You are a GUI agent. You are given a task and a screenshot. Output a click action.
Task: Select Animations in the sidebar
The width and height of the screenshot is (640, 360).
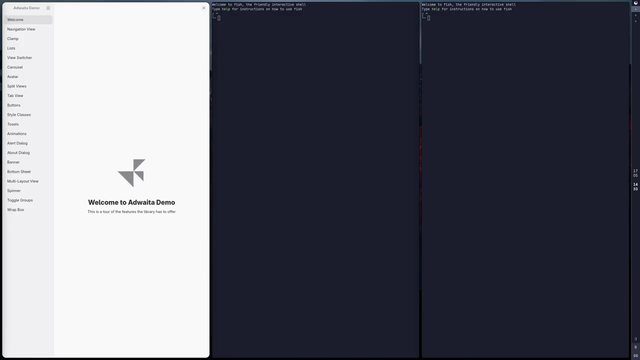(x=29, y=133)
